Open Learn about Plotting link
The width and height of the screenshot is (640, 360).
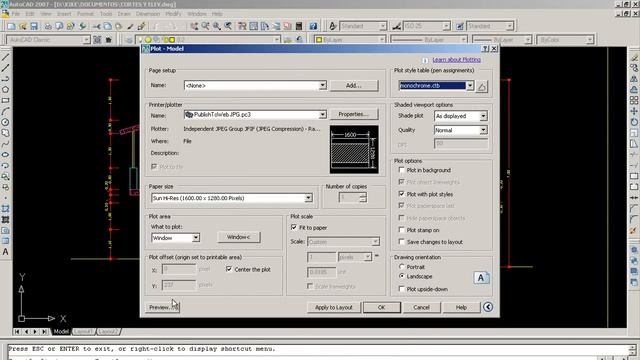(456, 60)
